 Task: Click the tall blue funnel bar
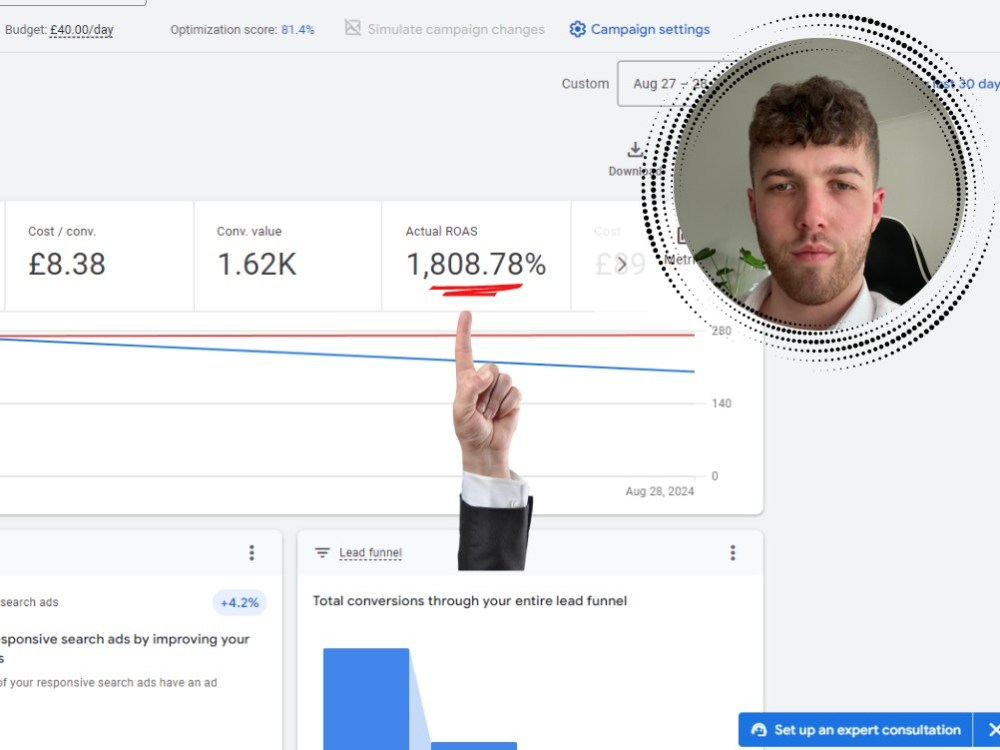pyautogui.click(x=366, y=699)
